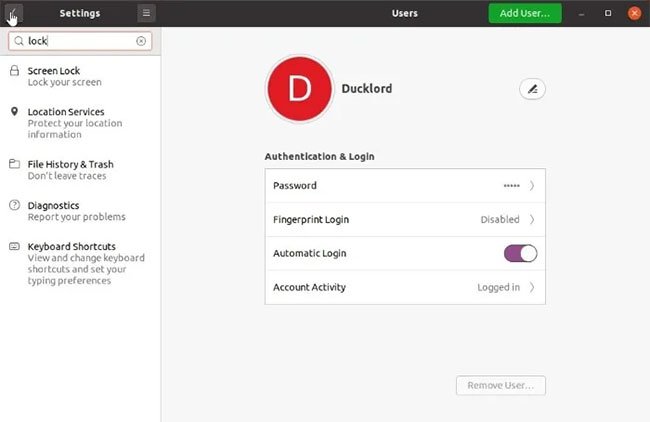Click the magnifier icon in search box
Image resolution: width=650 pixels, height=422 pixels.
(x=19, y=41)
